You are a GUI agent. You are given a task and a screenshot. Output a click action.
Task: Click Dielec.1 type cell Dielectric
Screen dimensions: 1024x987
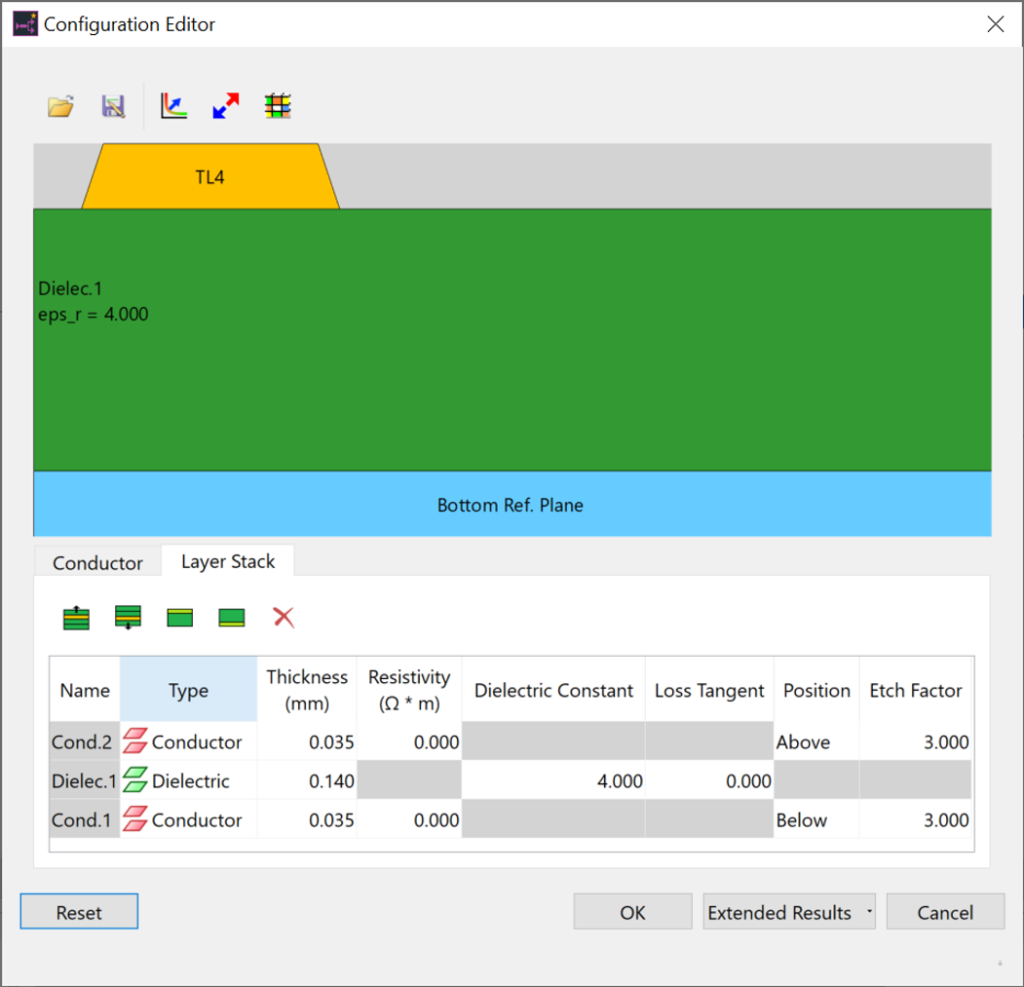189,781
